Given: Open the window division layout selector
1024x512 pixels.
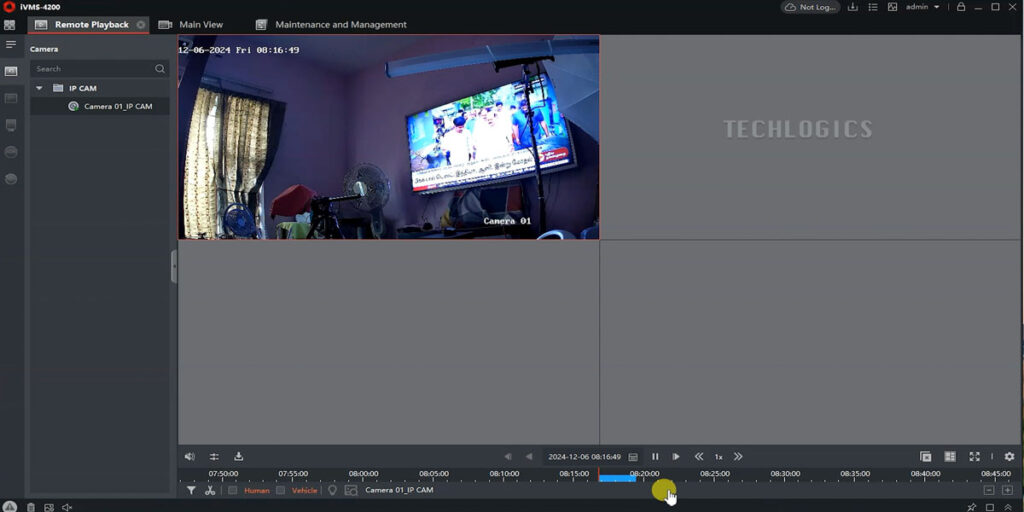Looking at the screenshot, I should coord(950,457).
